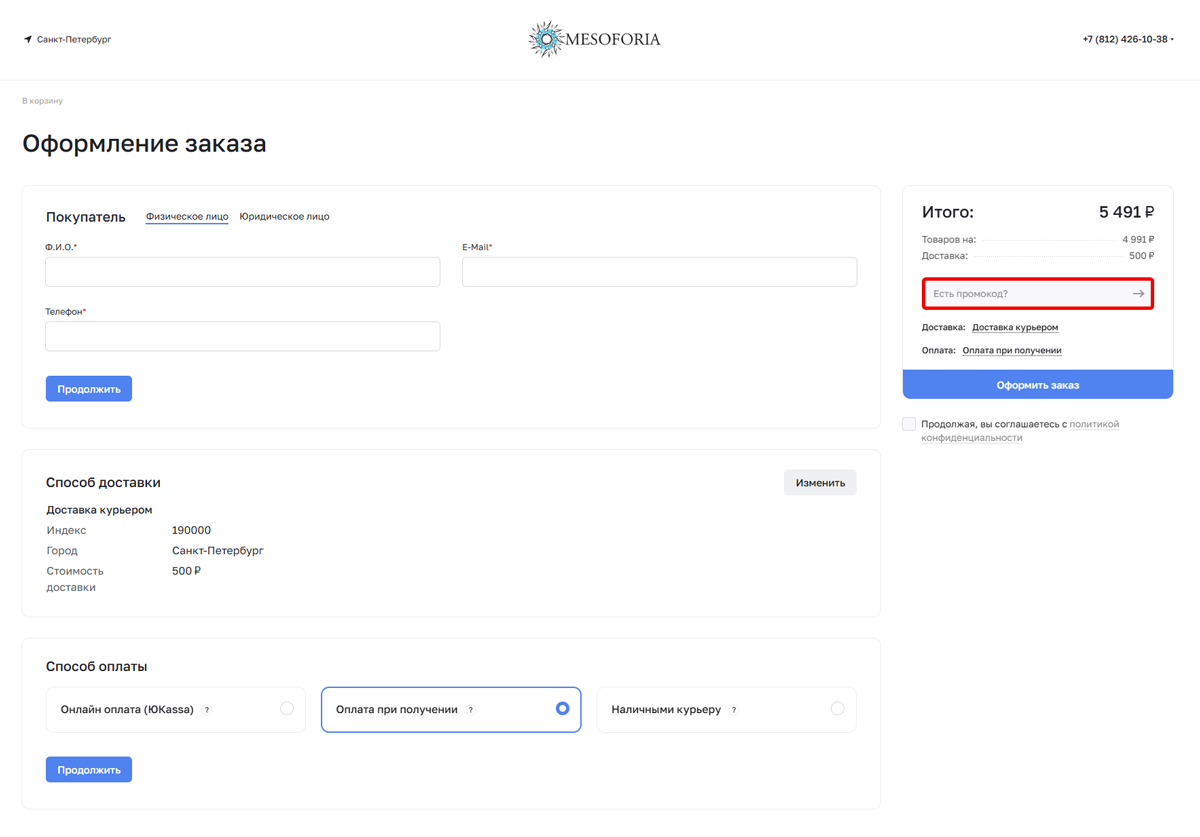Tick the privacy policy agreement checkbox

click(909, 424)
